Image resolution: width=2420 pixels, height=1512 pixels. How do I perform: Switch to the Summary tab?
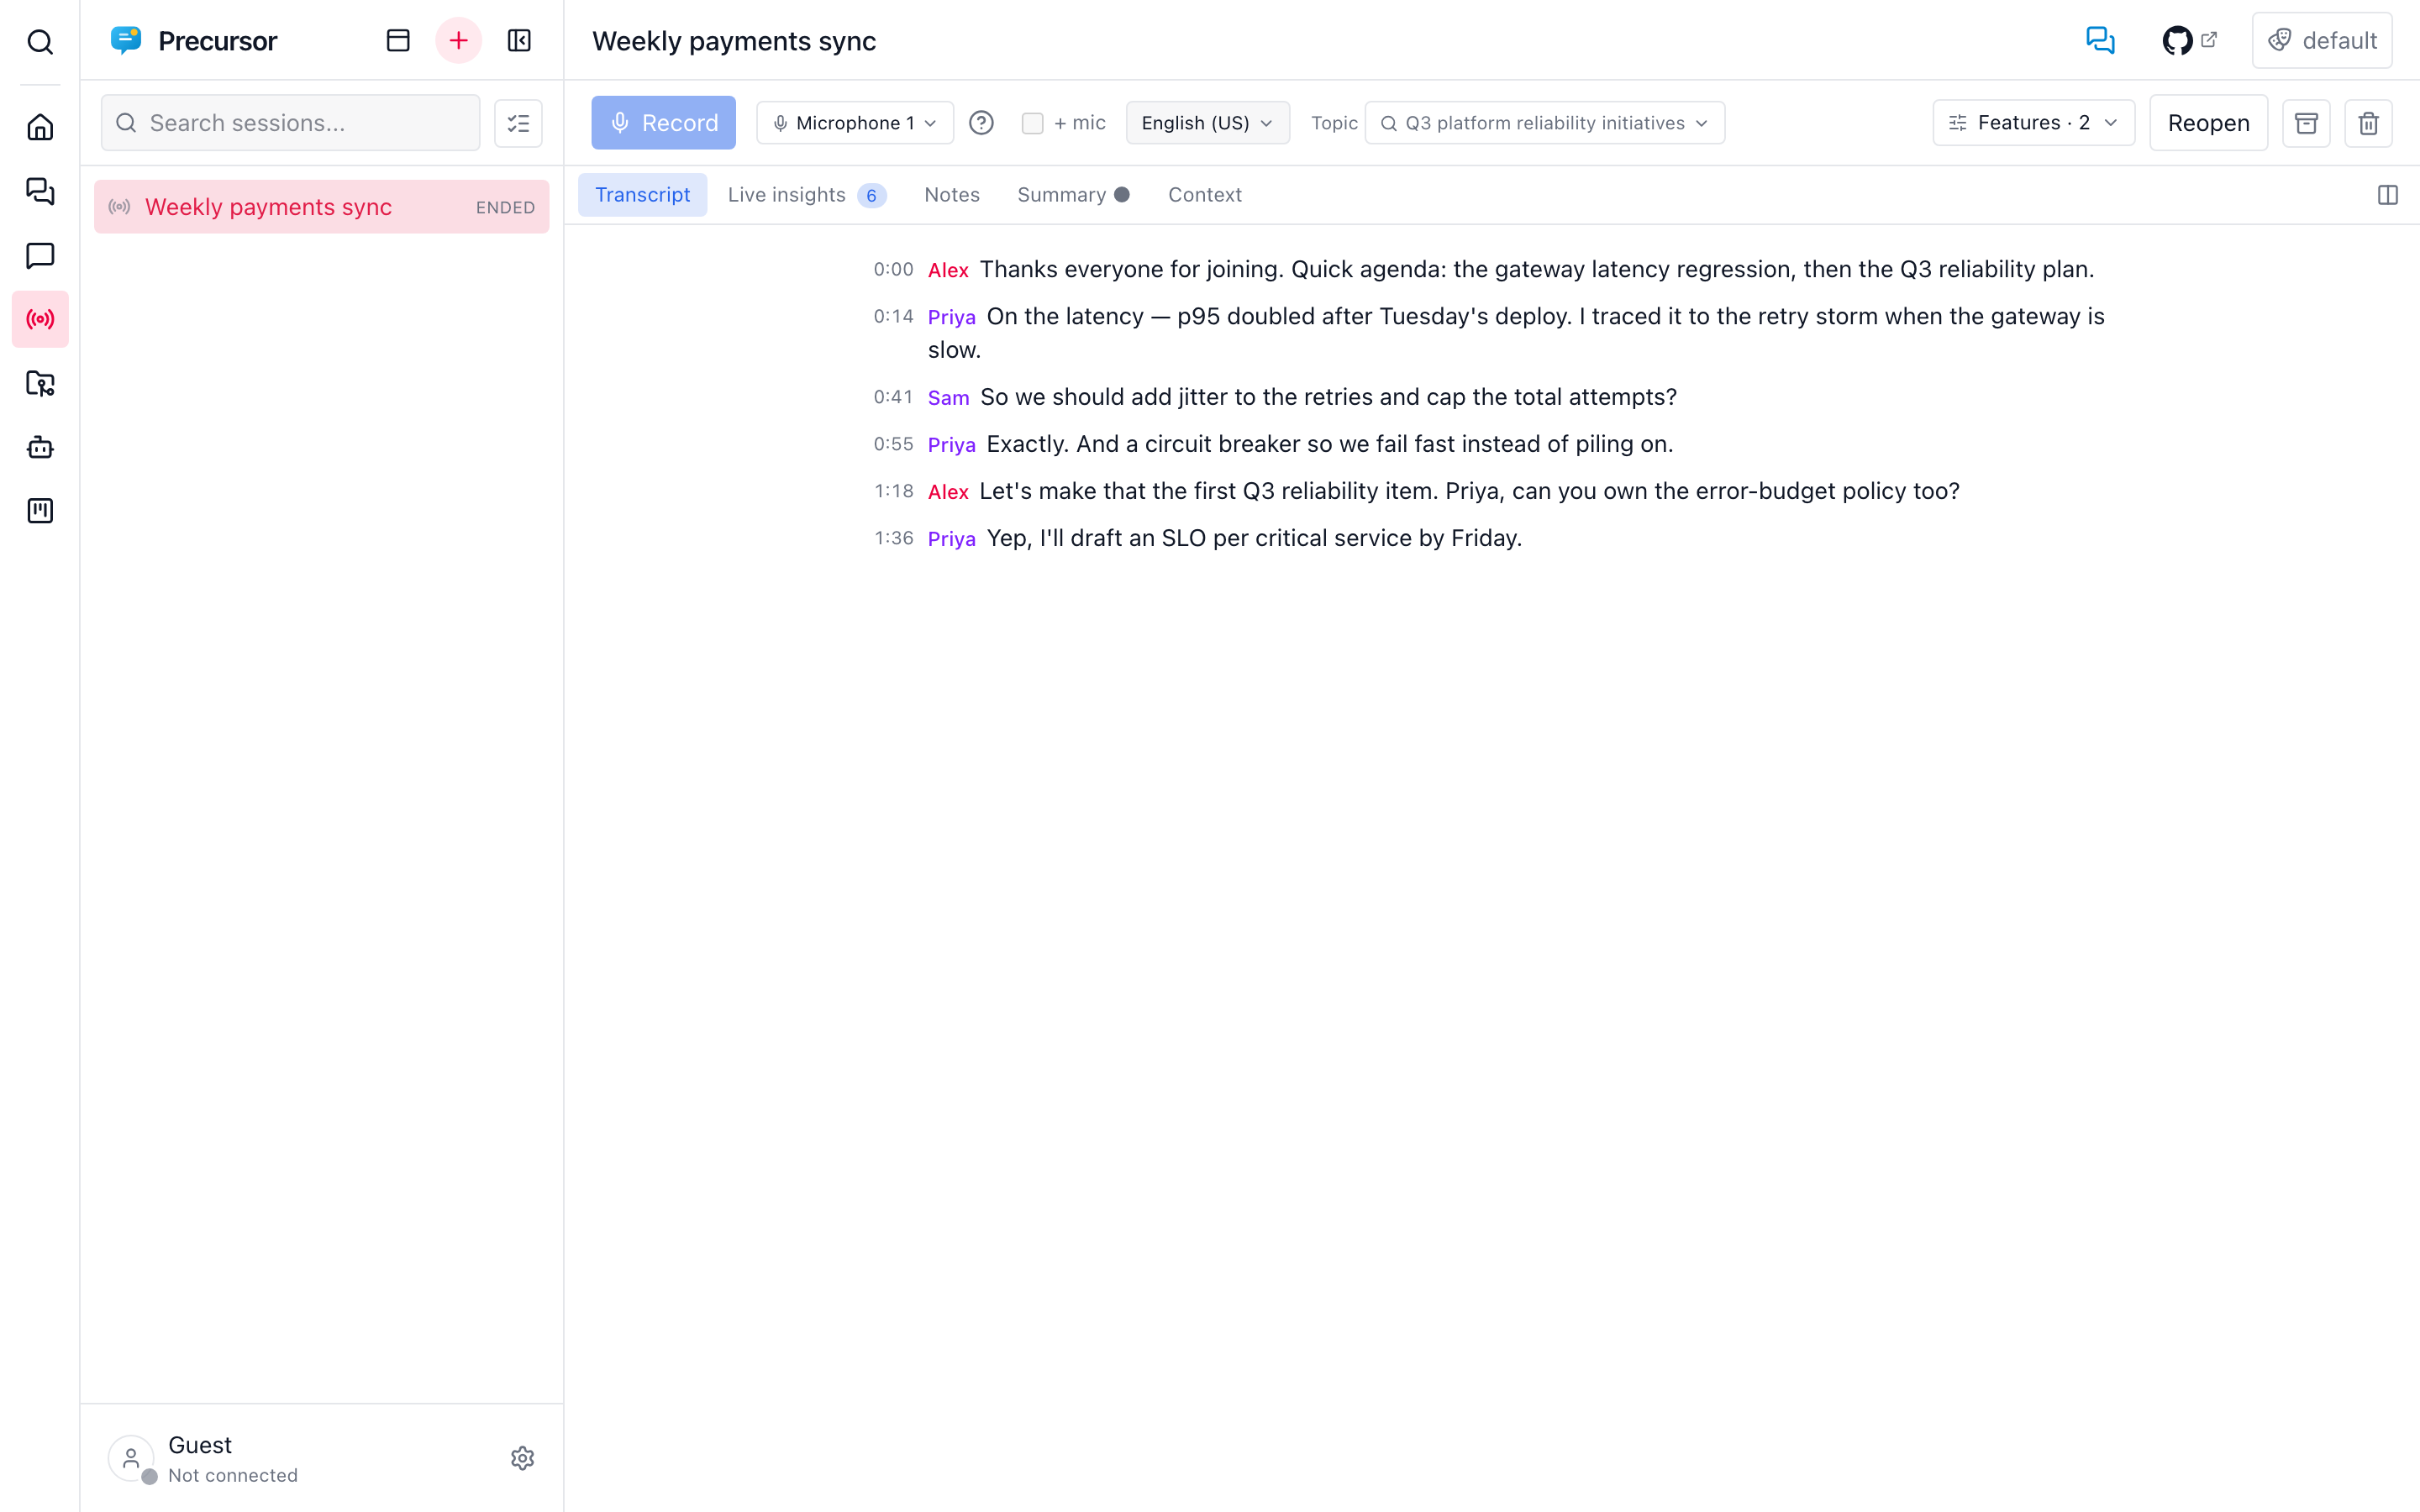click(x=1073, y=195)
